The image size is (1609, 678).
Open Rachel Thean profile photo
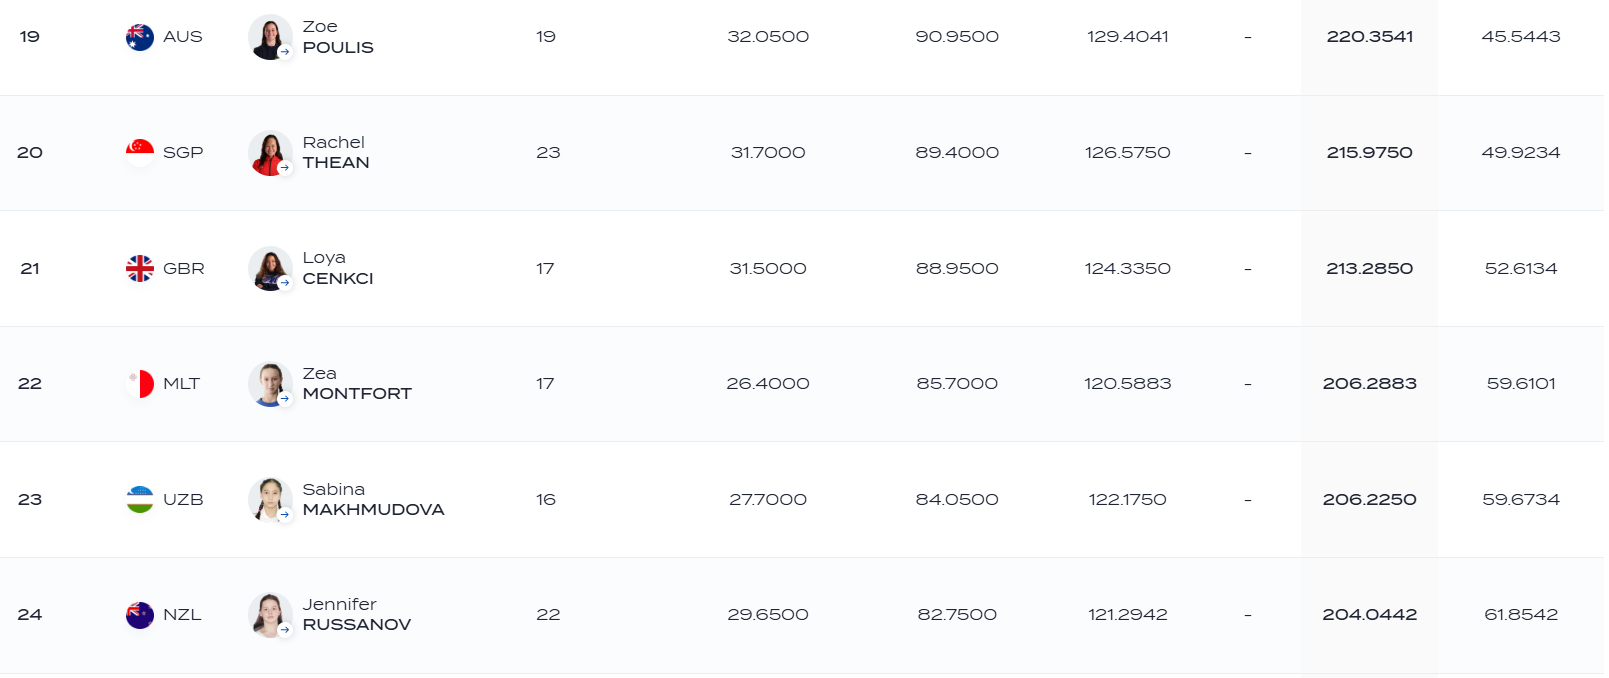click(270, 153)
